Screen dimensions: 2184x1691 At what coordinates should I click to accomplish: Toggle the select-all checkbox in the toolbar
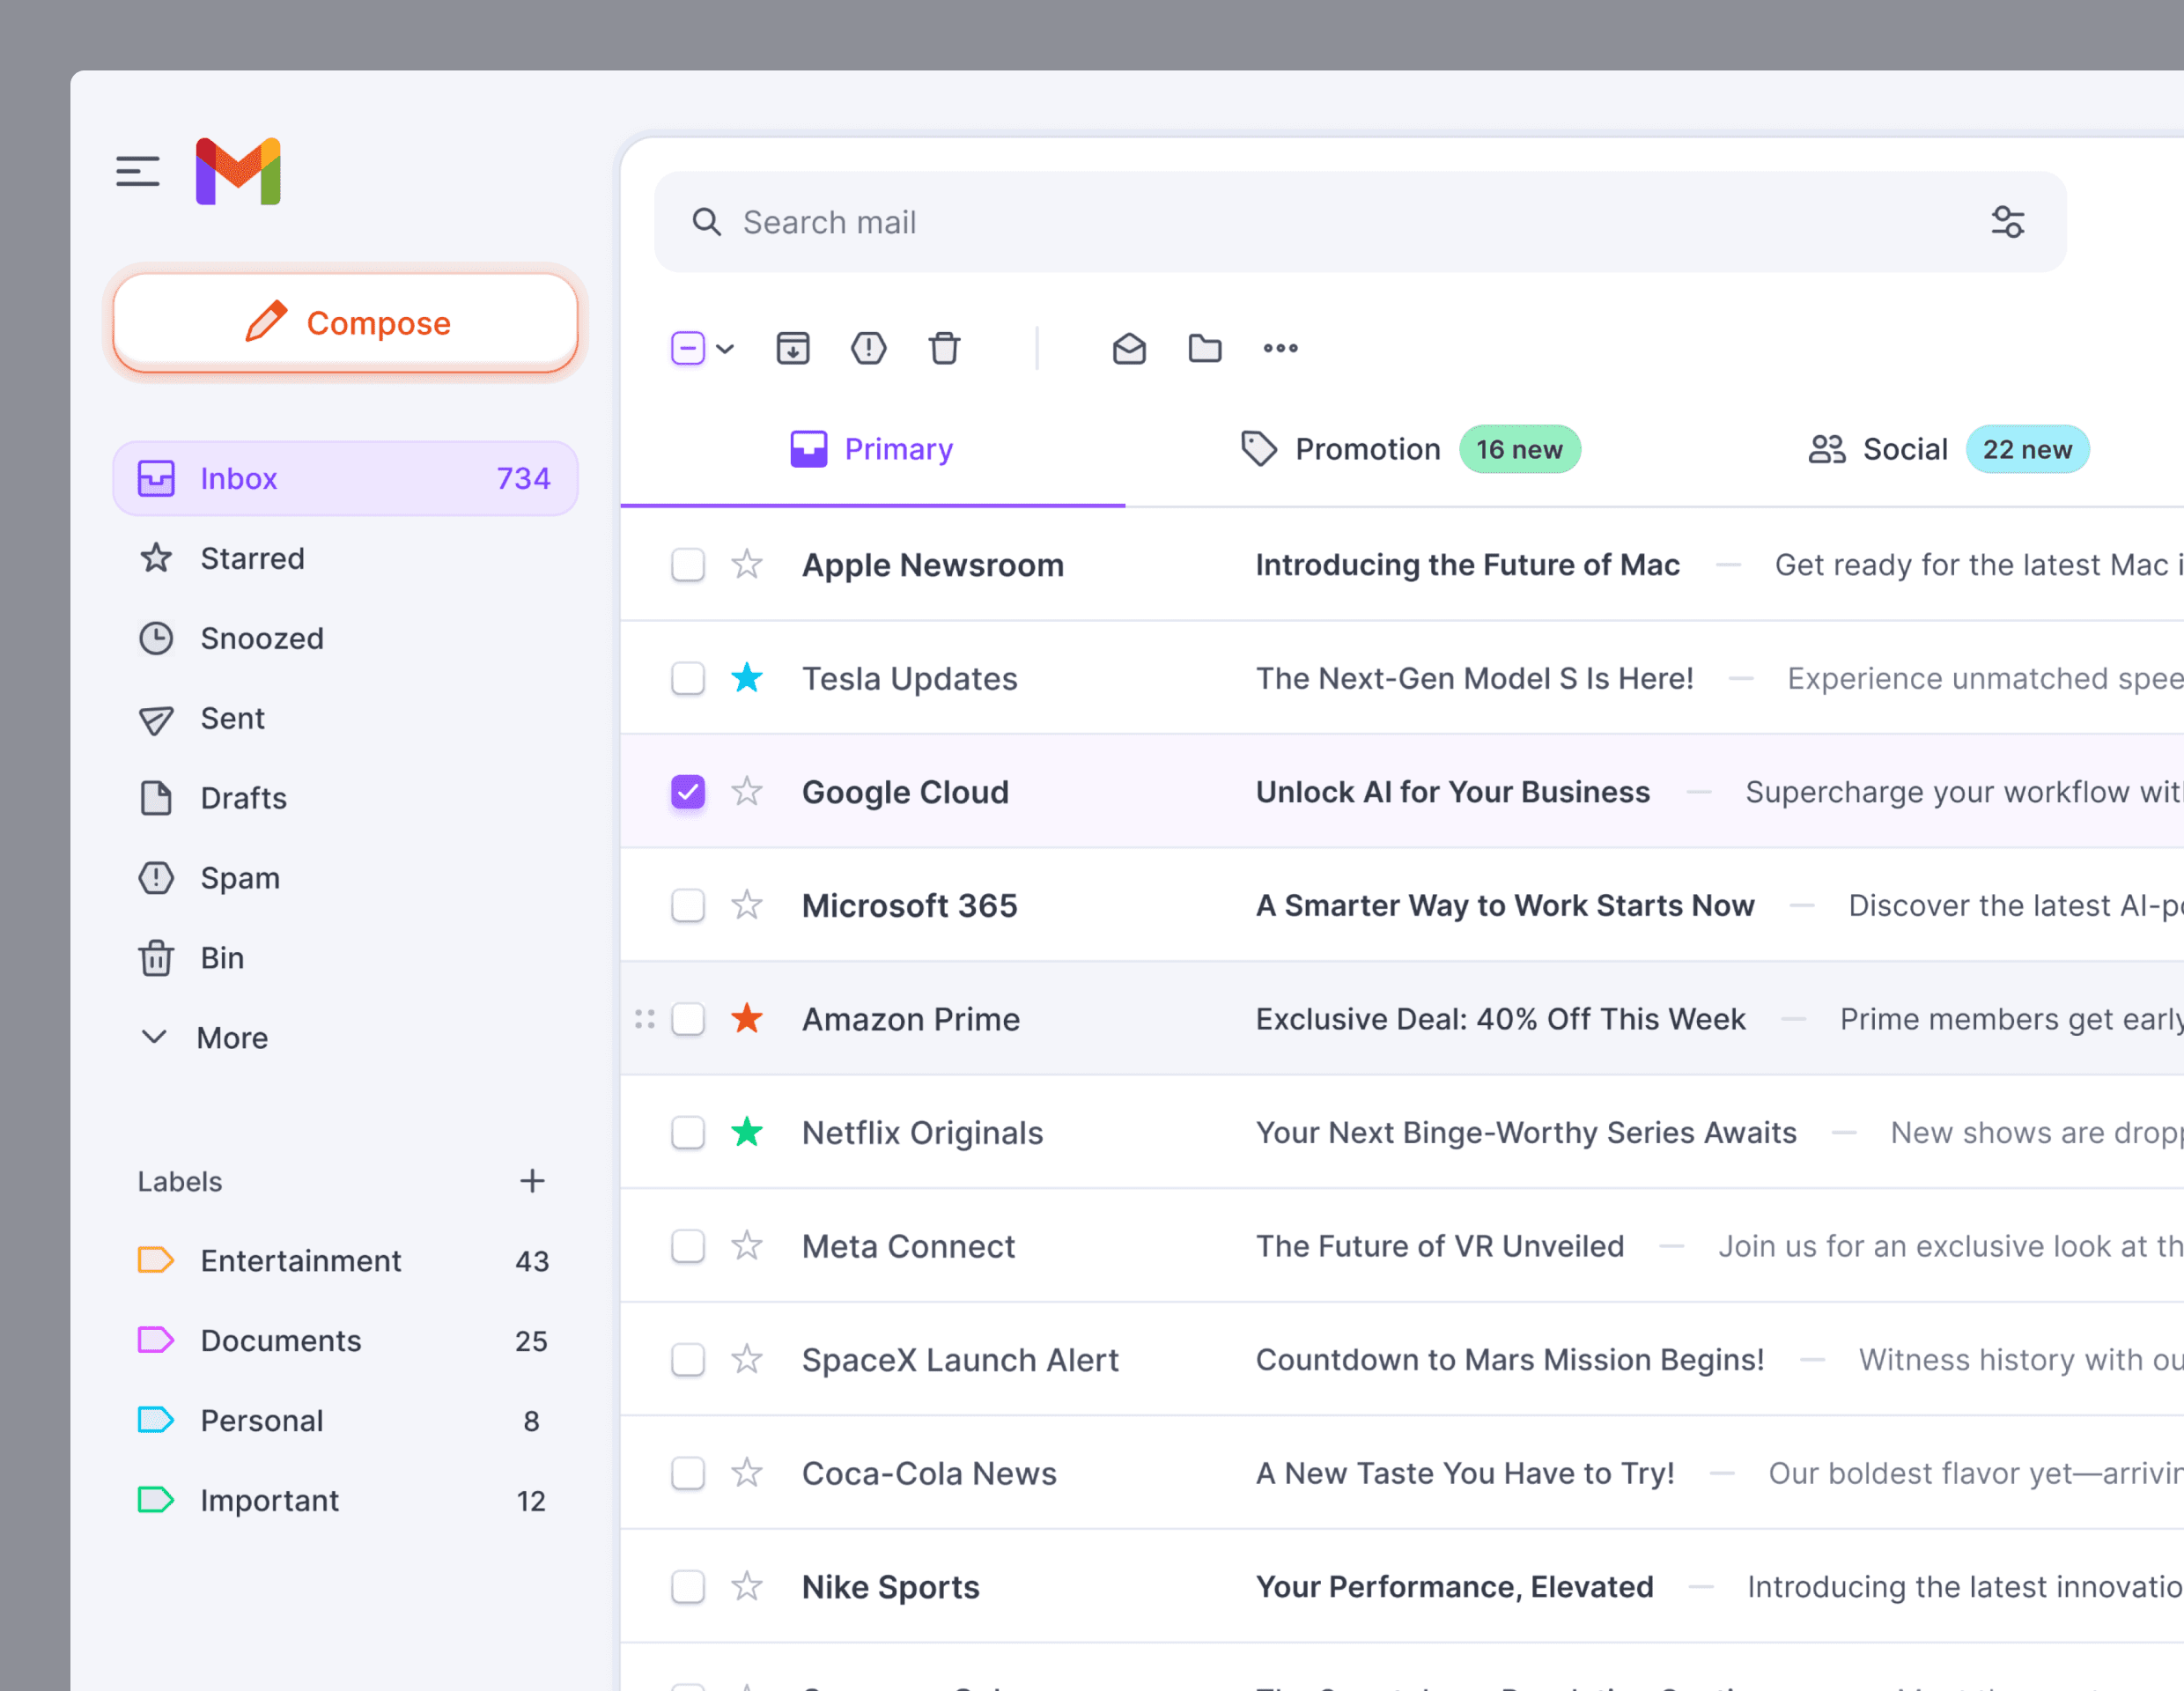[688, 348]
